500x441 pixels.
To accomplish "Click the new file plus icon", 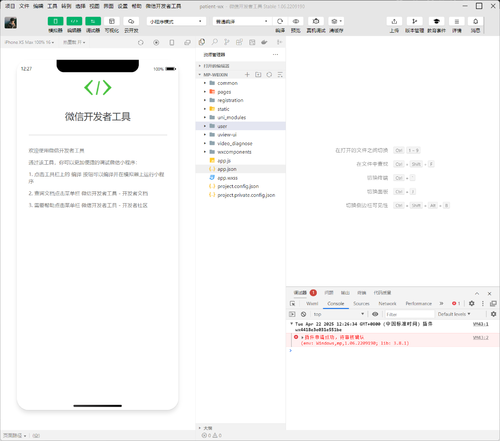I will coord(247,75).
